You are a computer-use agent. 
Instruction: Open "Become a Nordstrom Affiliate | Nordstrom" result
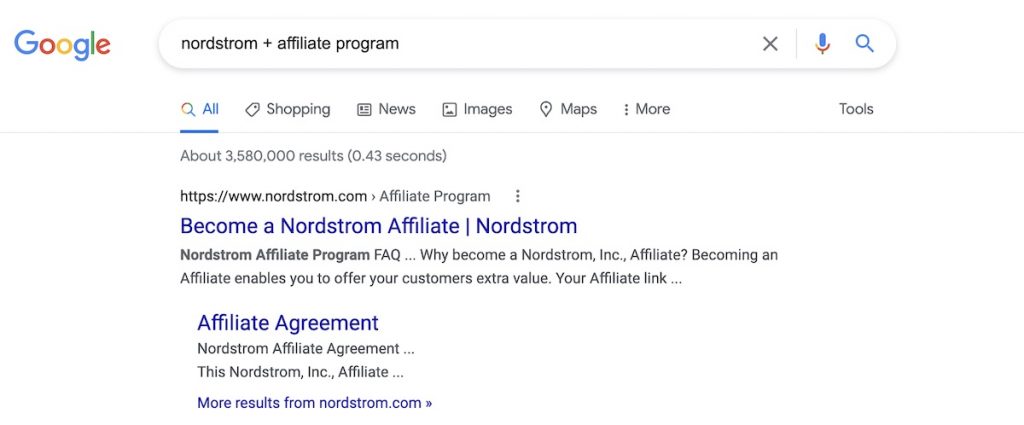coord(379,226)
